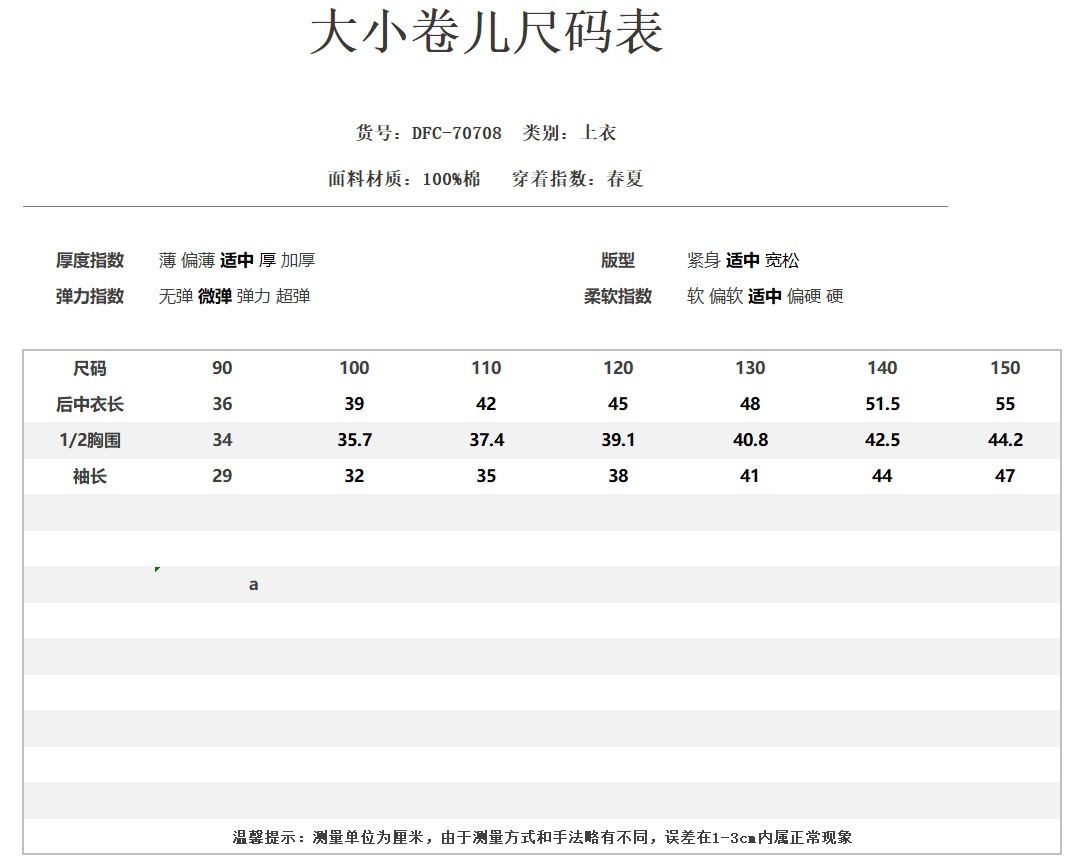Screen dimensions: 1080x867
Task: Click sleeve length value 32
Action: [354, 475]
